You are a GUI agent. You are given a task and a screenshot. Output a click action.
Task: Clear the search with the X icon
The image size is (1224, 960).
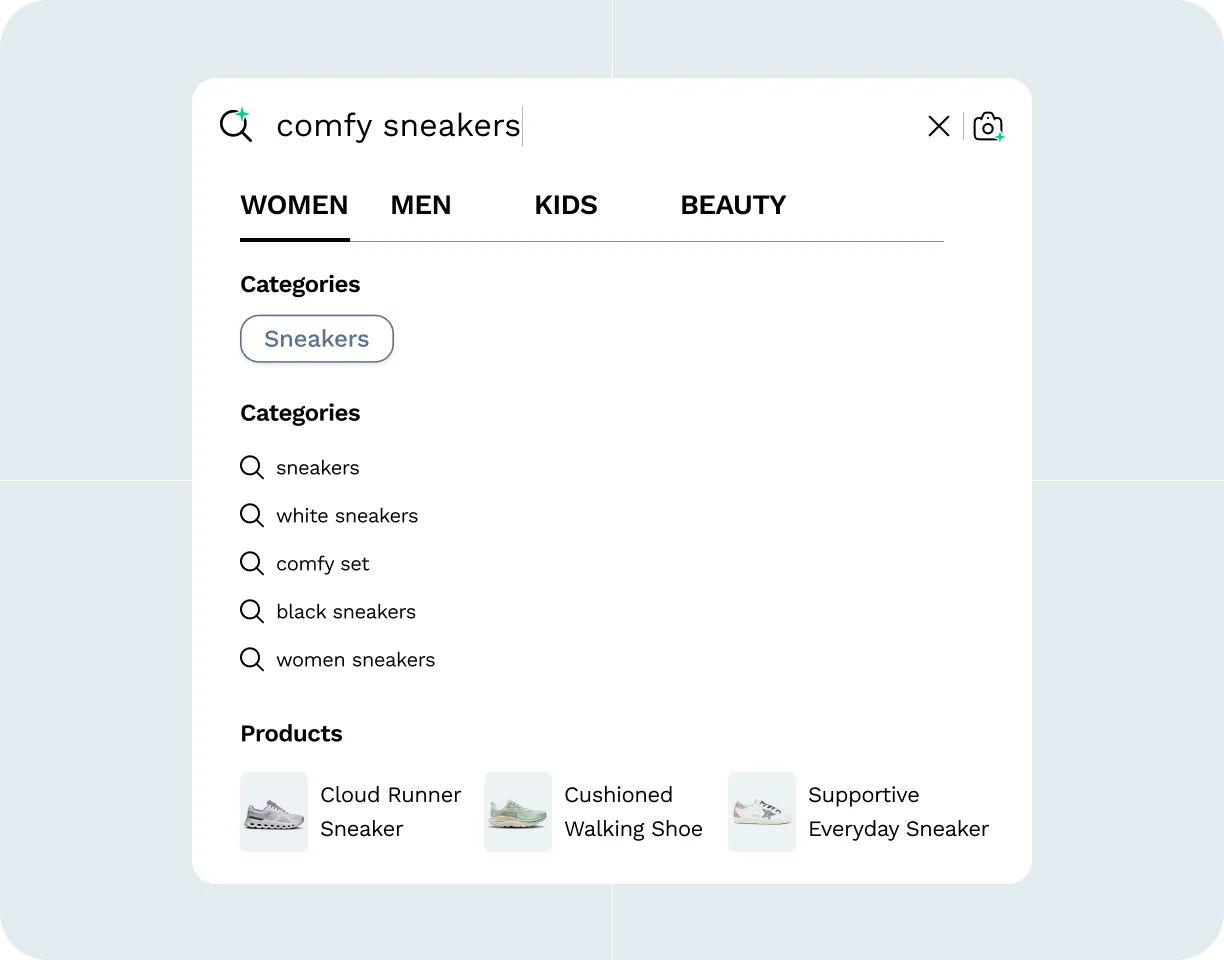(x=938, y=126)
